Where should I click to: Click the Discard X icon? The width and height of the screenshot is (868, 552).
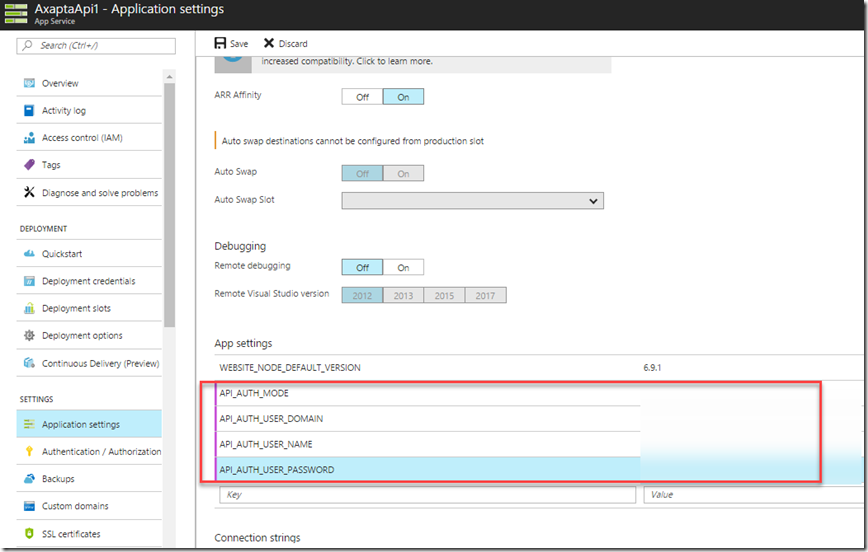click(269, 43)
